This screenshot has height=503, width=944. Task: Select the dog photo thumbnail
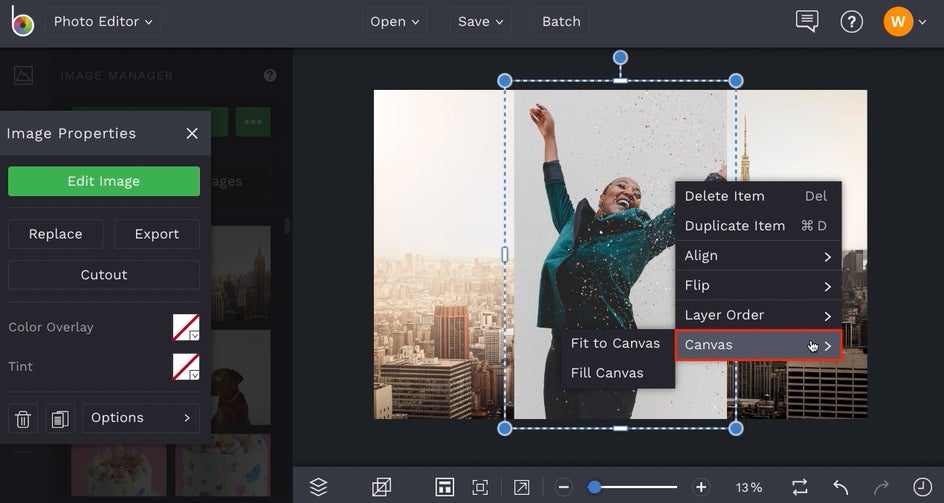[241, 378]
